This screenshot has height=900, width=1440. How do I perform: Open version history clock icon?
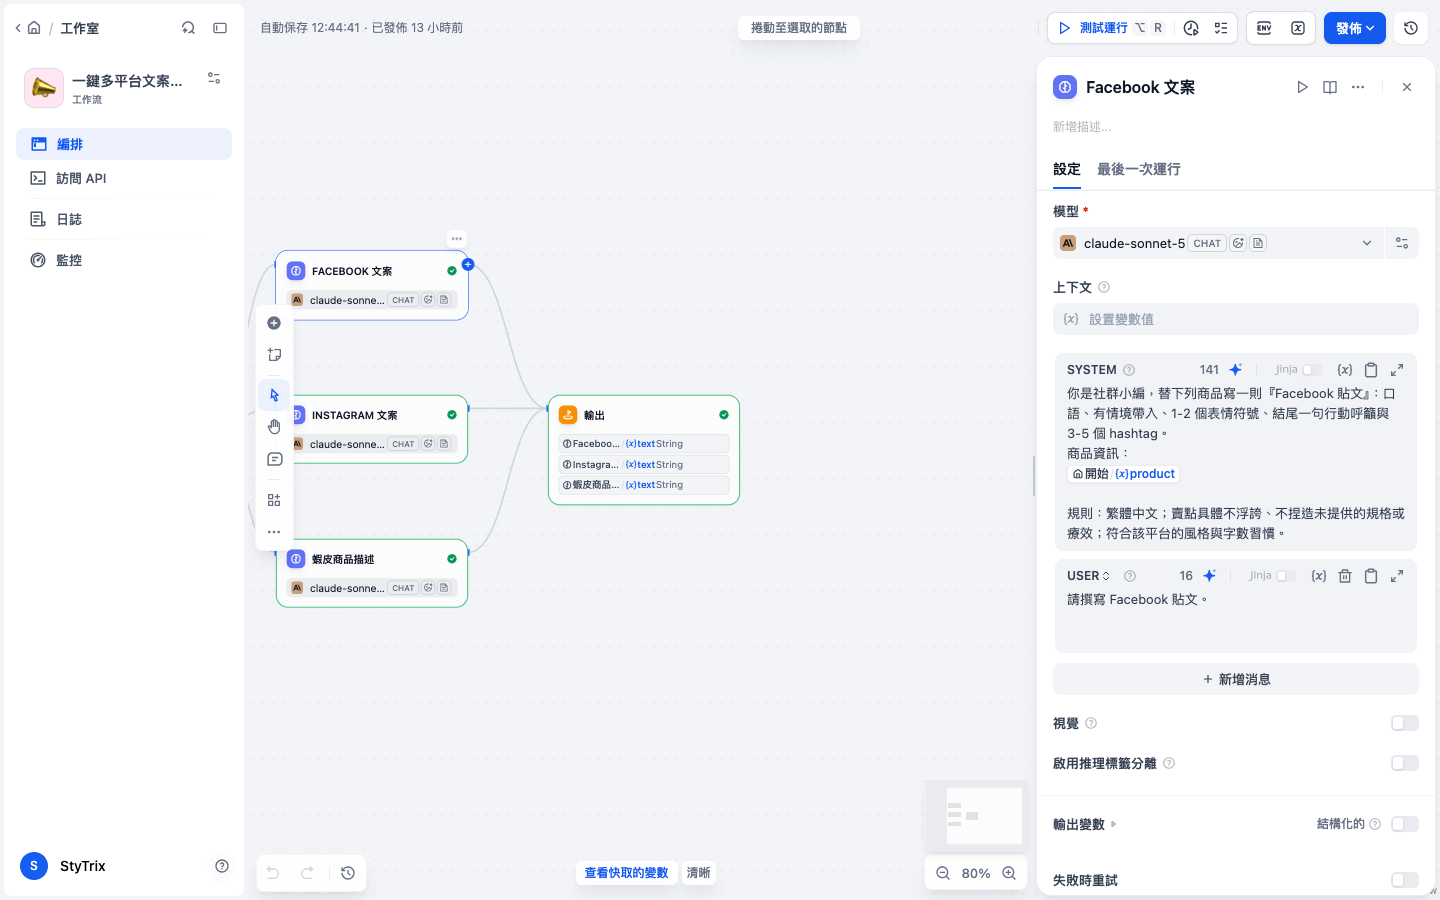click(x=1411, y=28)
